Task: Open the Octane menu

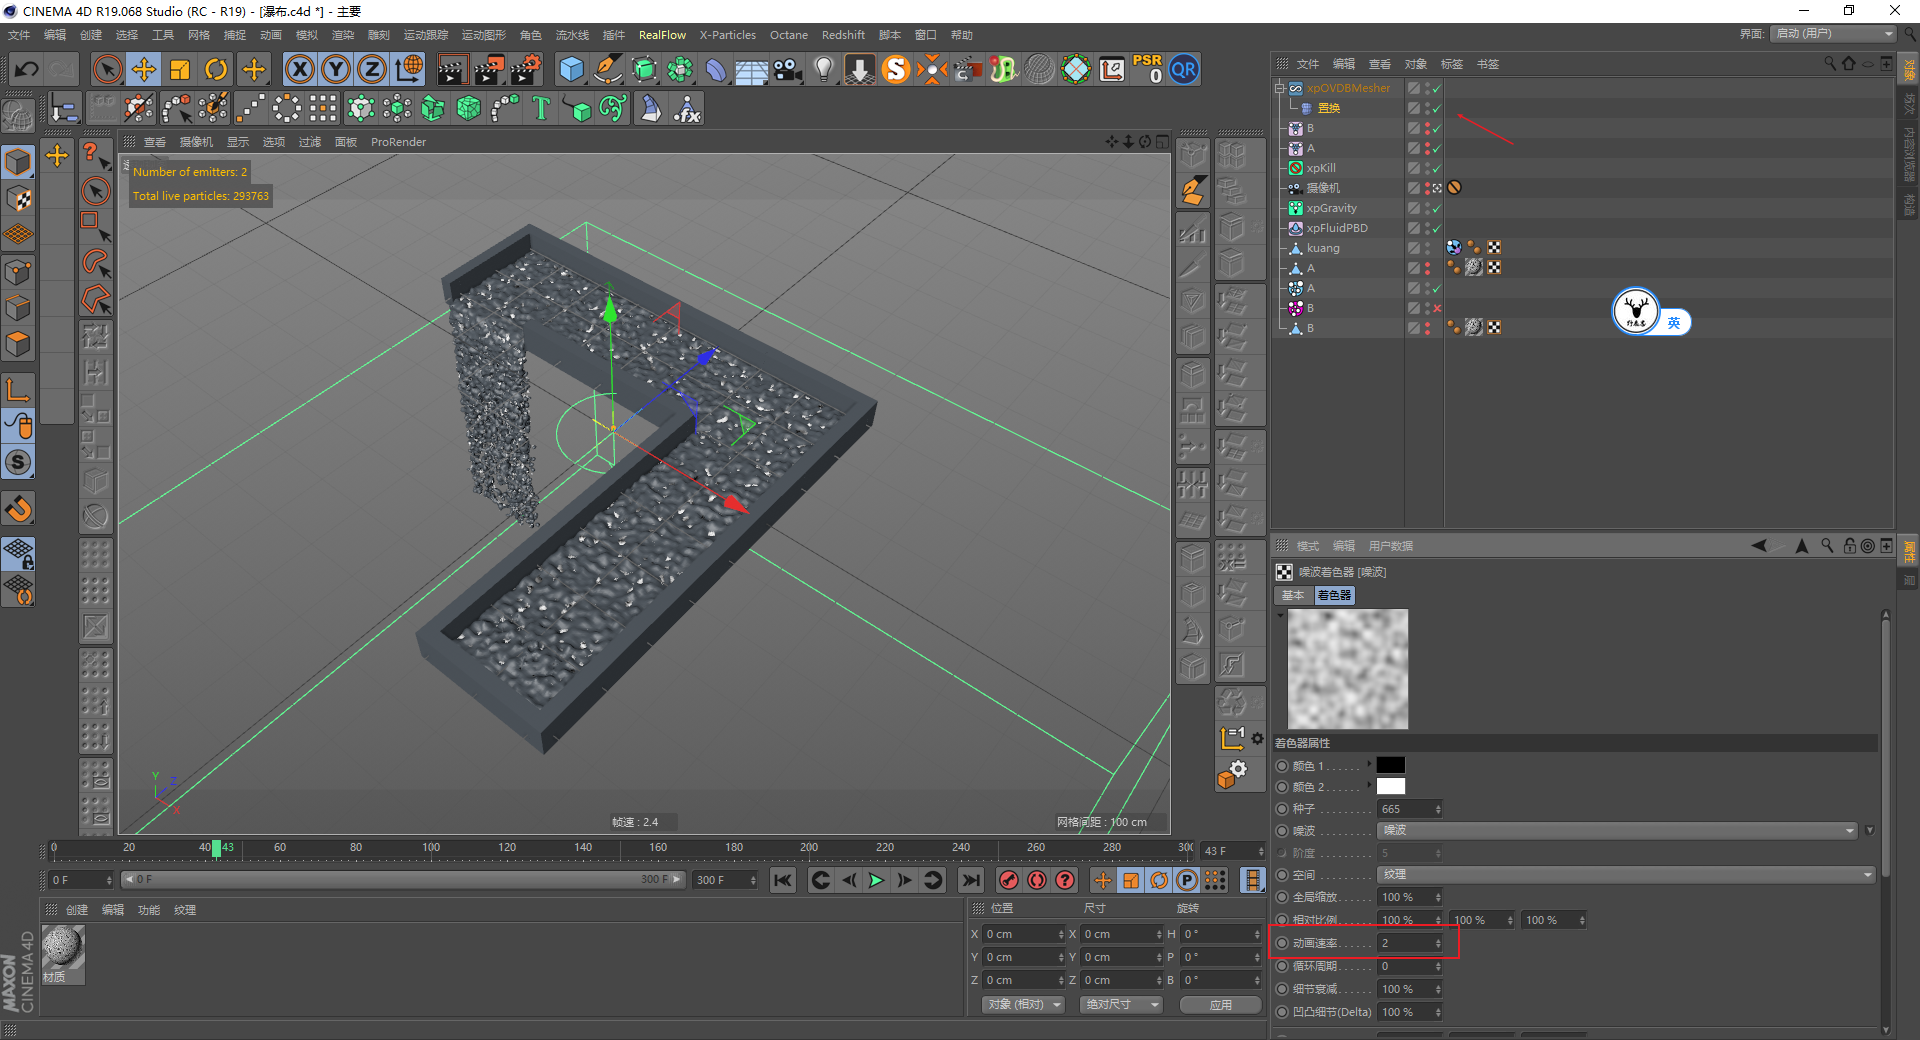Action: point(788,35)
